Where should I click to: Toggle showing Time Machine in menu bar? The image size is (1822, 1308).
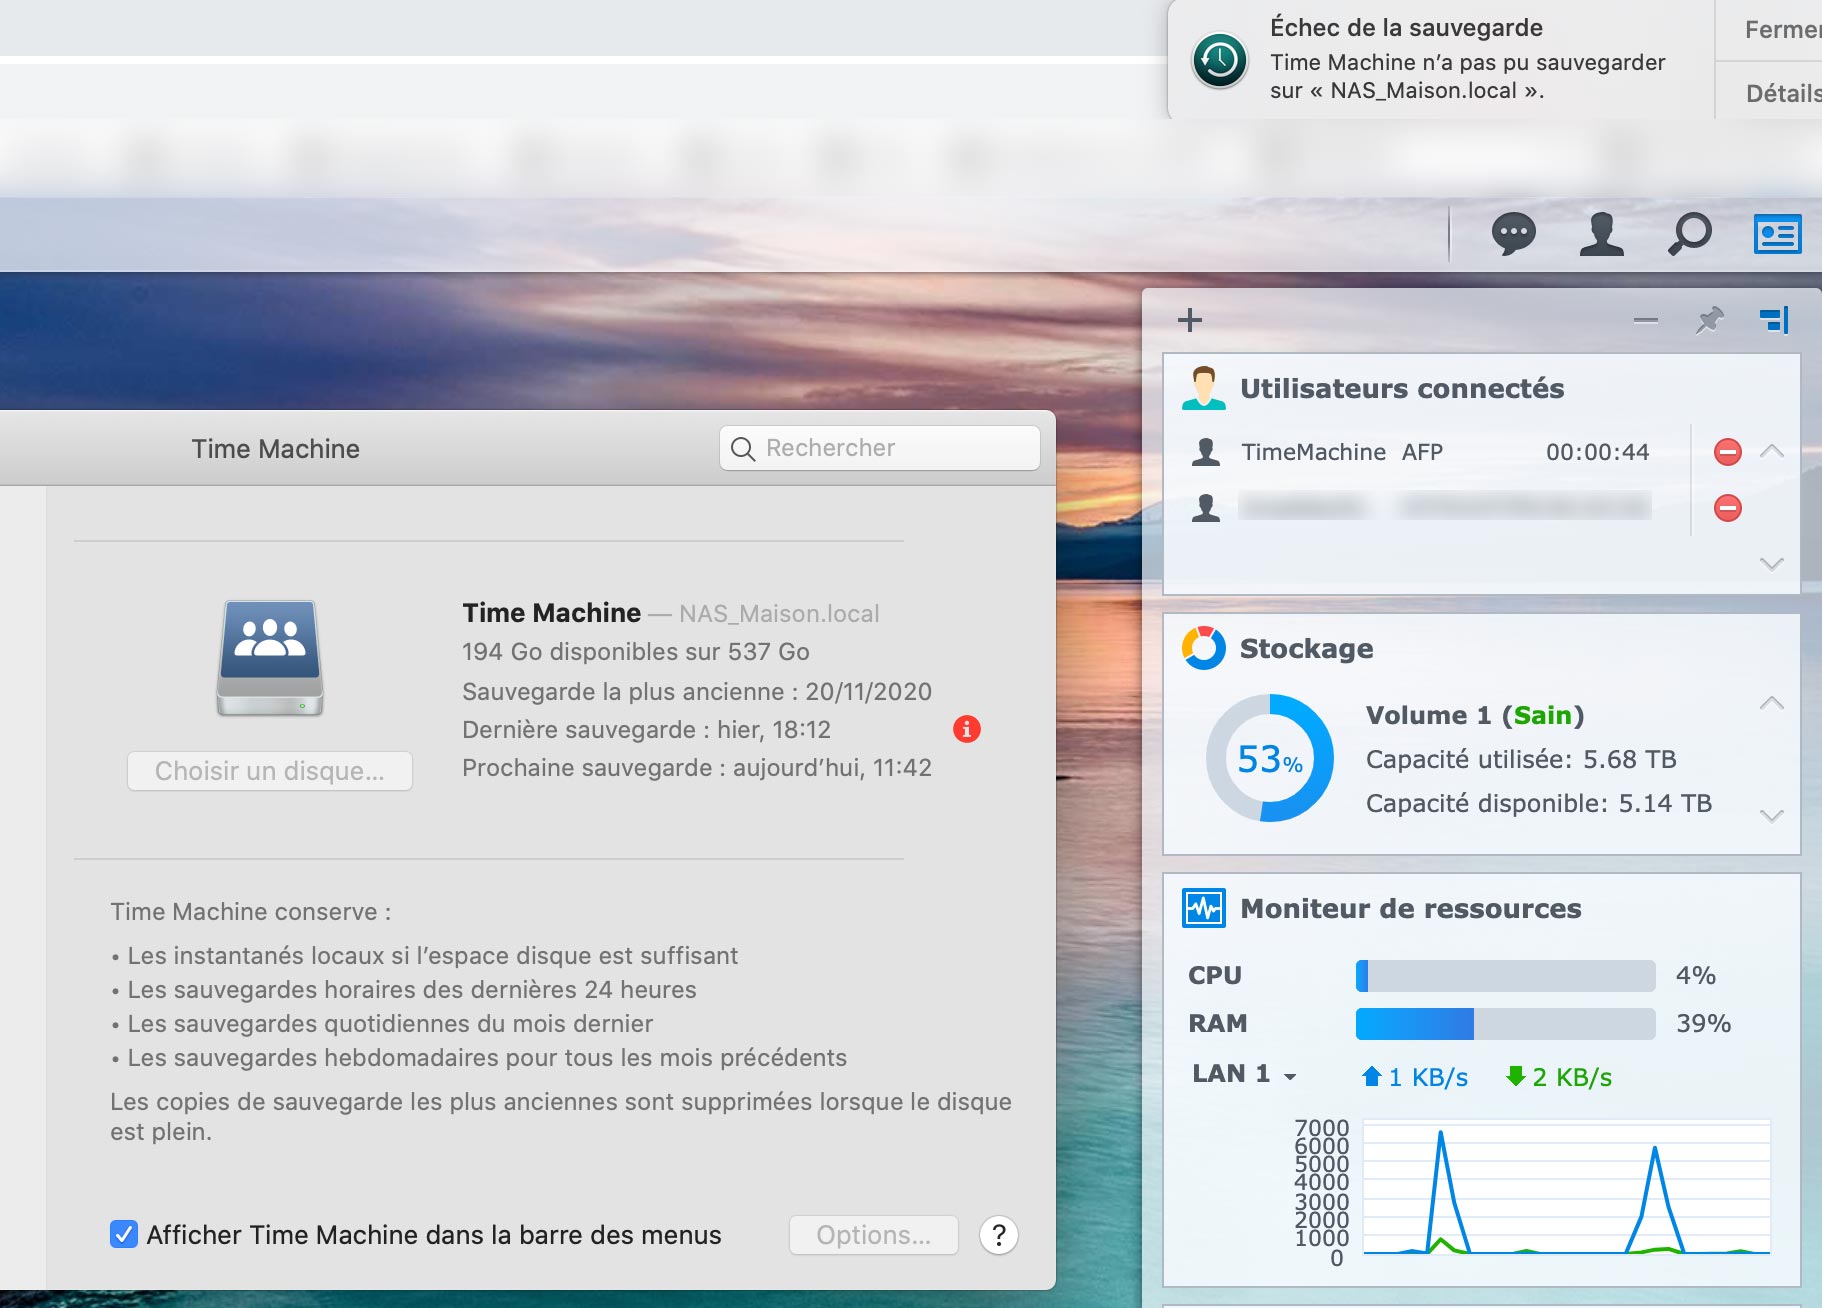click(x=124, y=1235)
